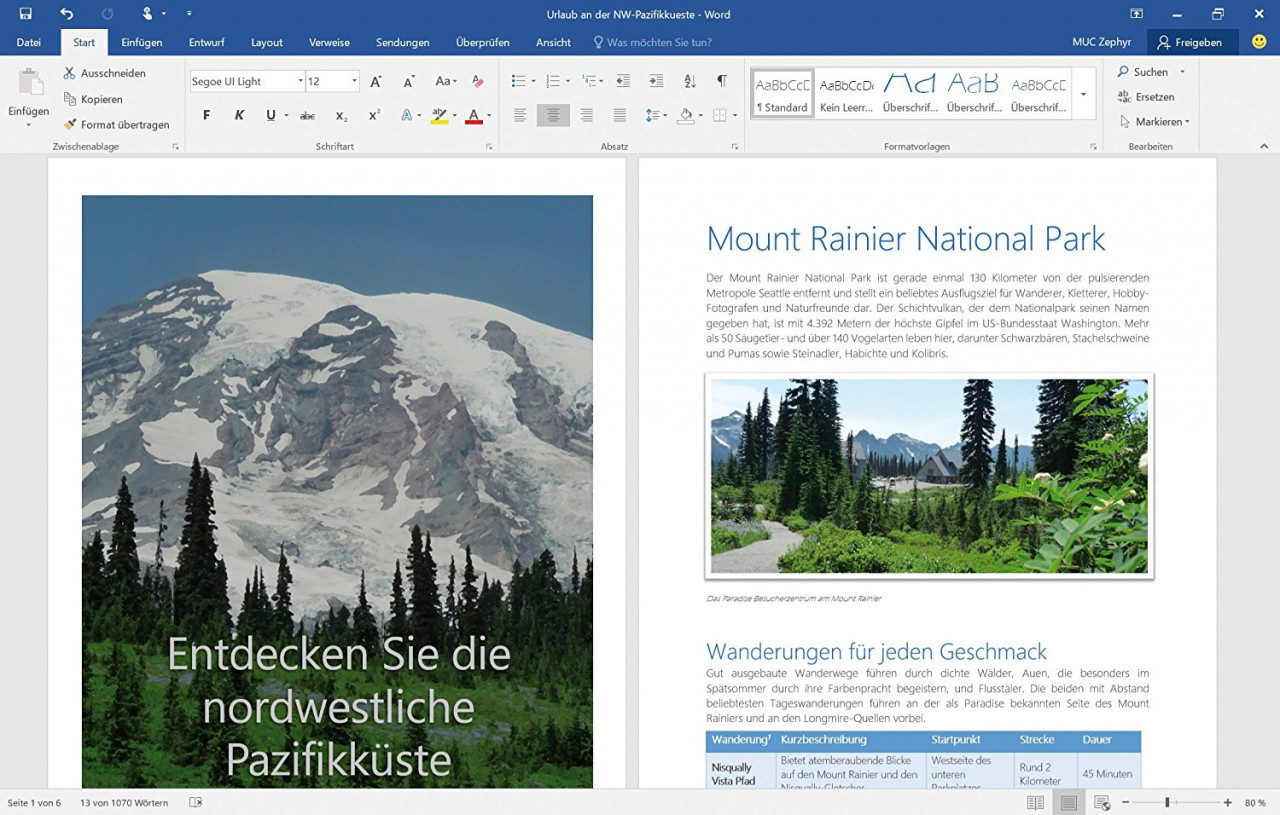Open the Einfügen ribbon tab
The width and height of the screenshot is (1280, 815).
click(141, 43)
